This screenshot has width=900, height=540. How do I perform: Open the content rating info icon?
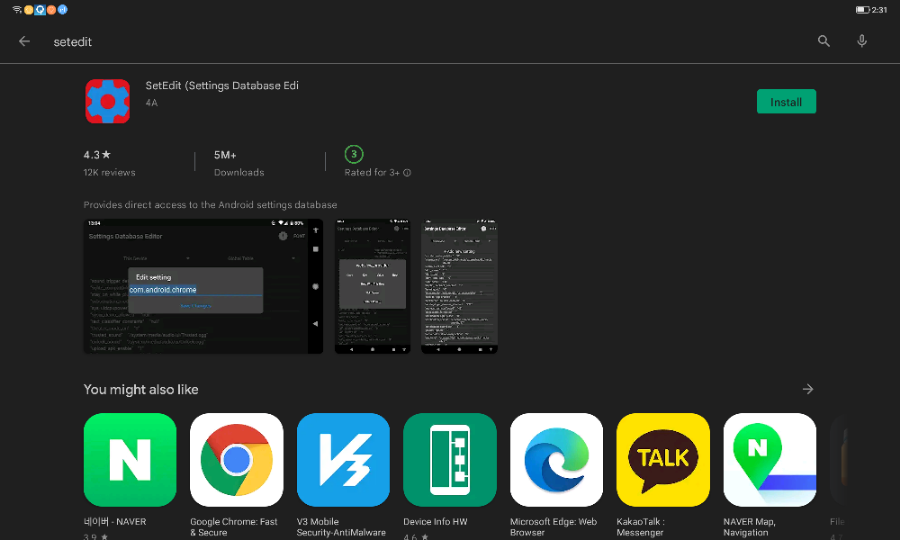(407, 173)
